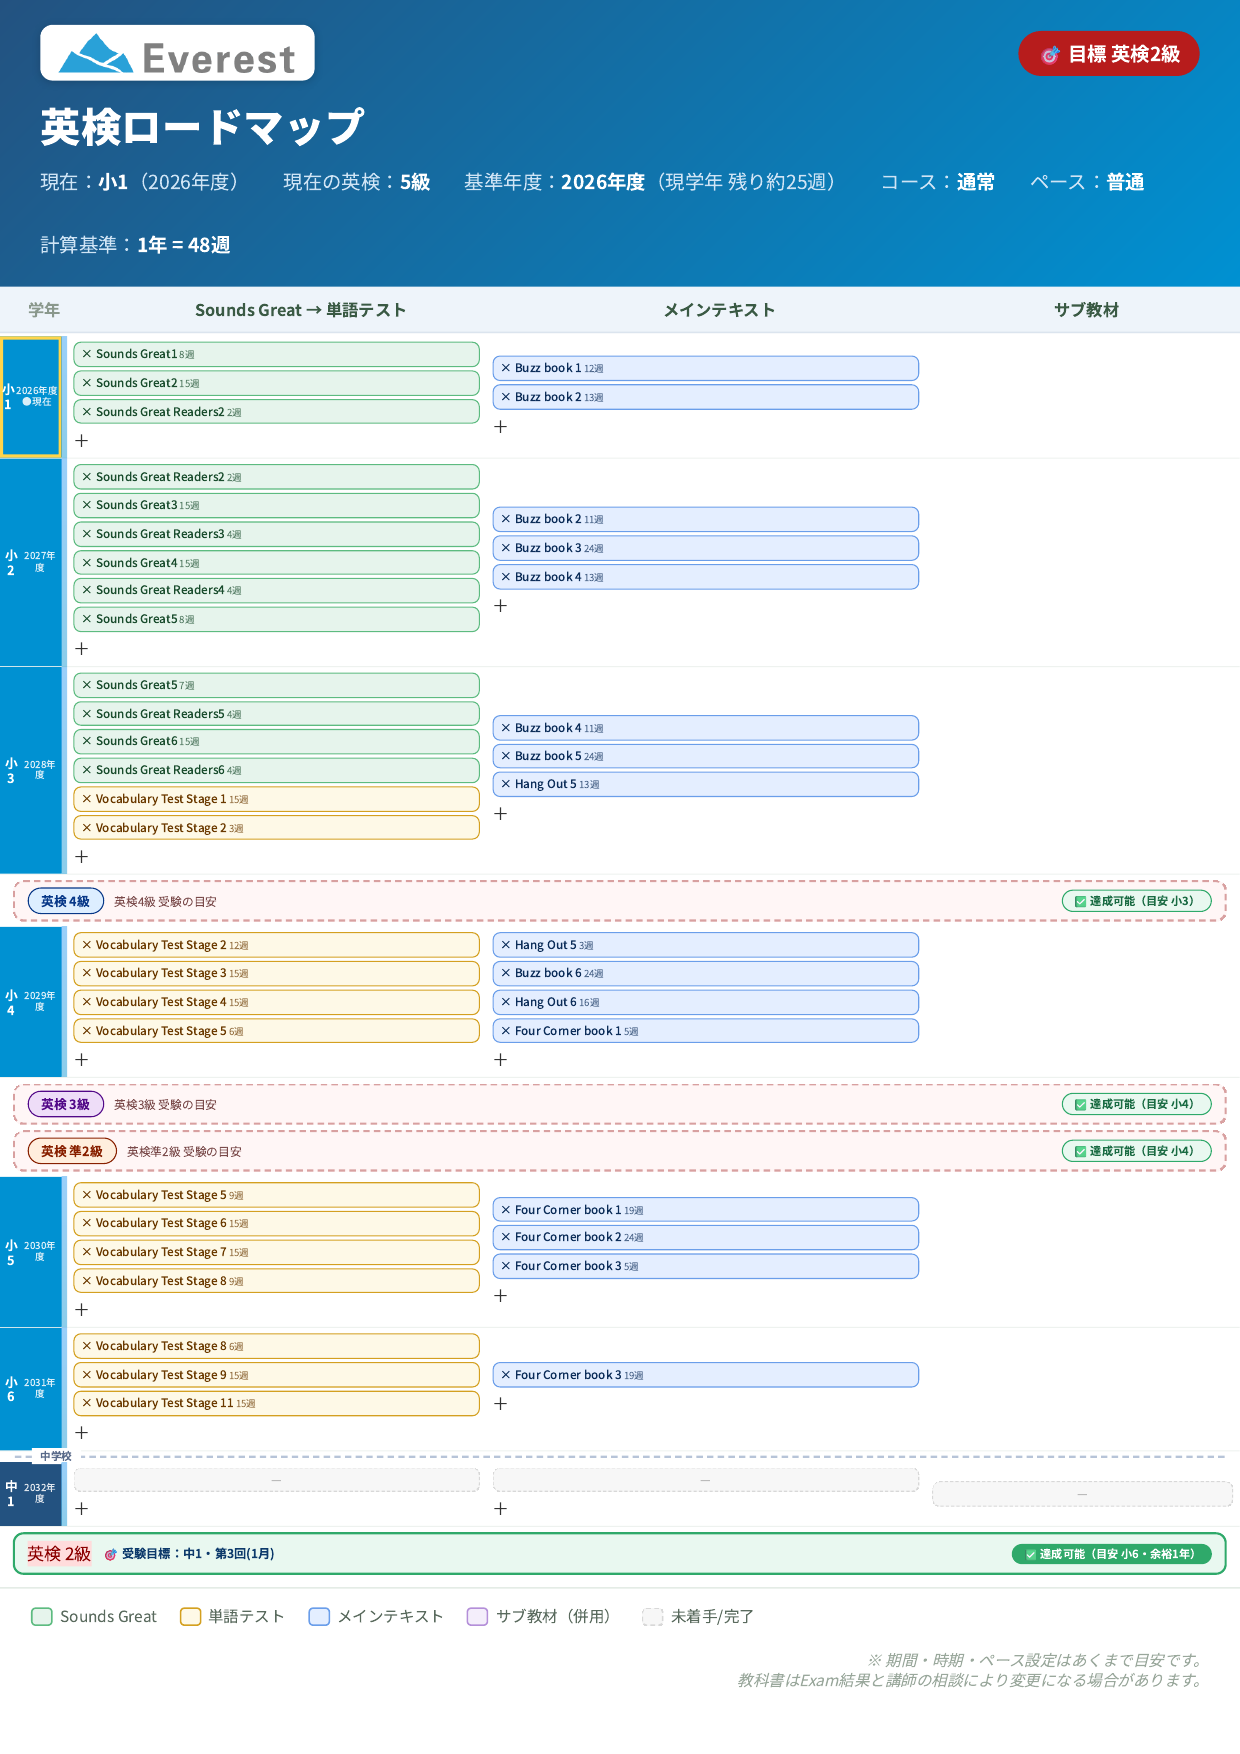Add Sounds Great item to 小1 row

[82, 440]
